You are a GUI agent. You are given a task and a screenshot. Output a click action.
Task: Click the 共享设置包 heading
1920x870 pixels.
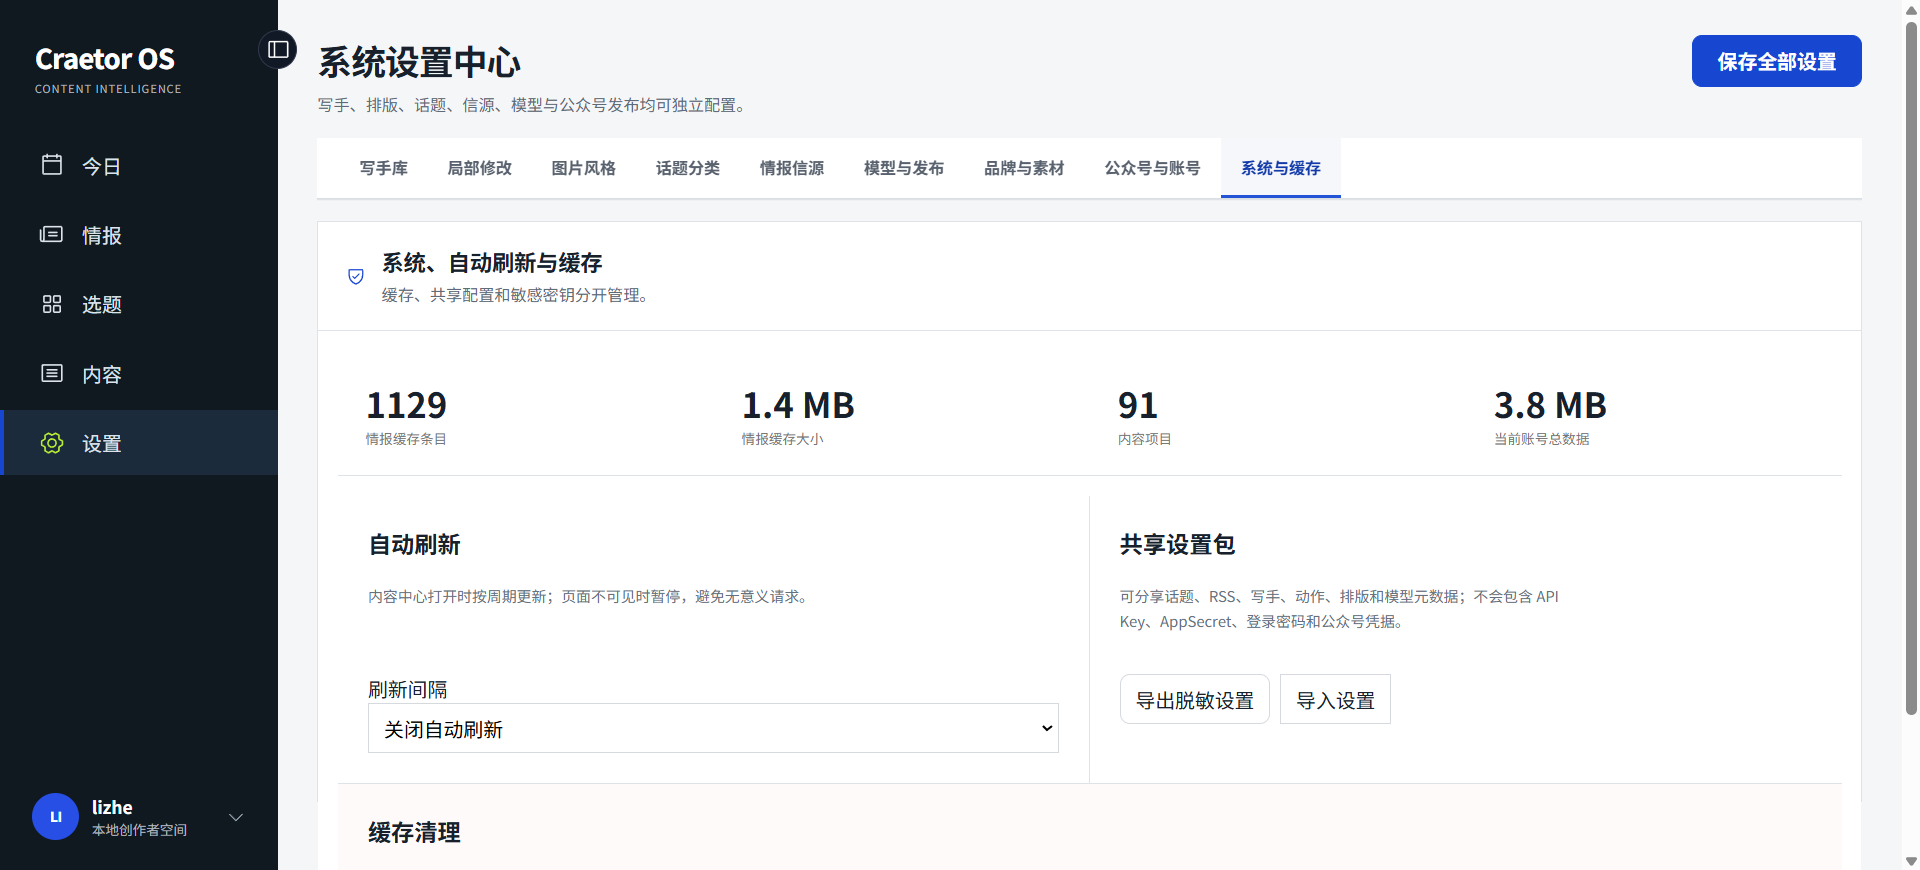click(1177, 544)
